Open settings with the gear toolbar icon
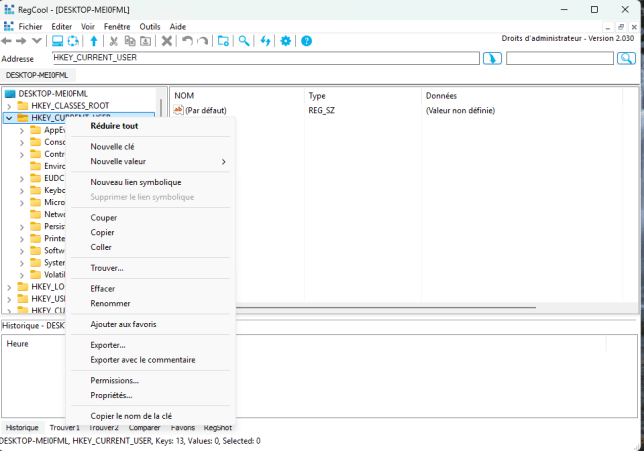644x451 pixels. click(x=285, y=41)
